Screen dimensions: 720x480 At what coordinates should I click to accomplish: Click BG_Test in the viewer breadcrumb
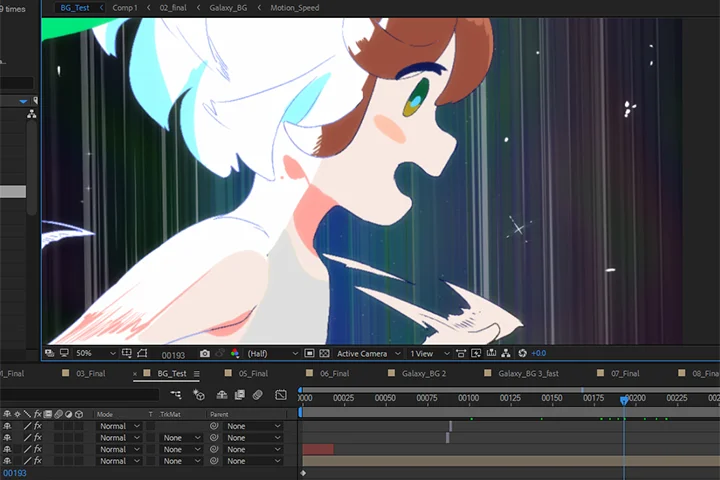(74, 8)
